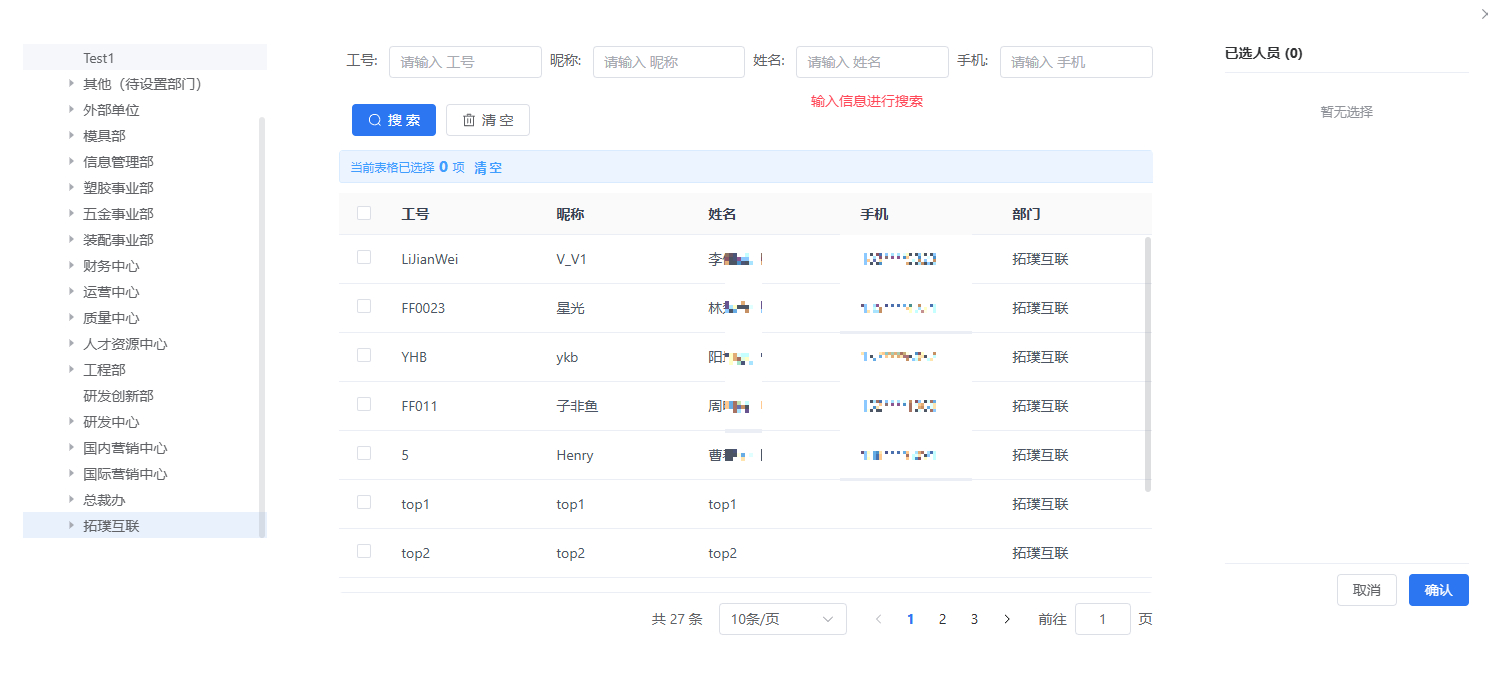Click the ykb nickname cell
Image resolution: width=1488 pixels, height=676 pixels.
(x=567, y=357)
